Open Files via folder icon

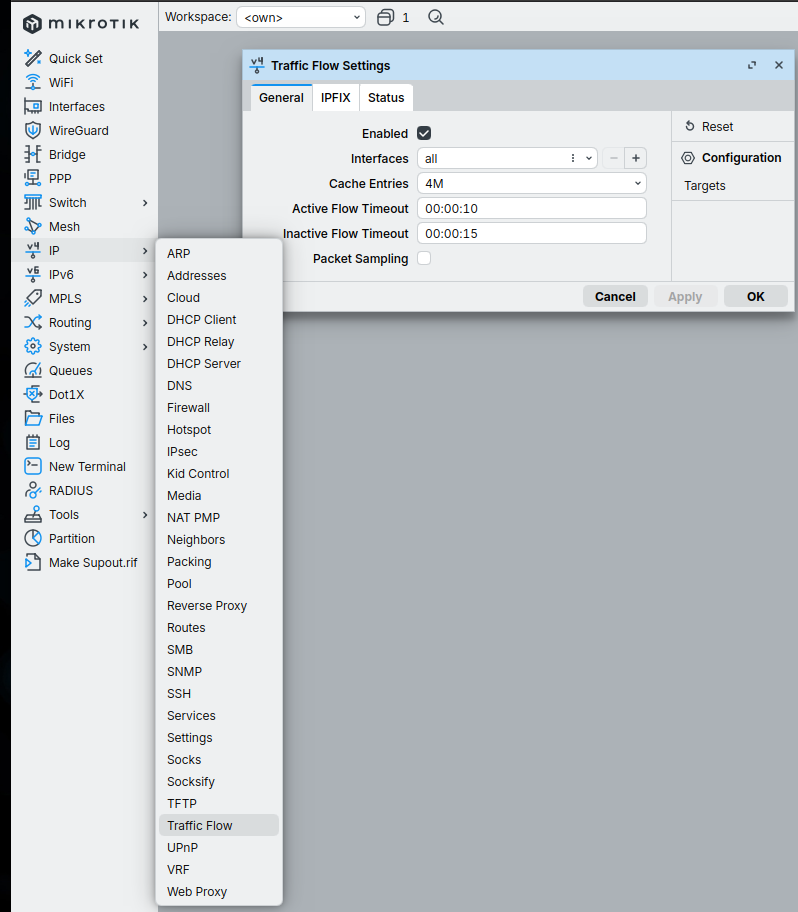tap(33, 418)
